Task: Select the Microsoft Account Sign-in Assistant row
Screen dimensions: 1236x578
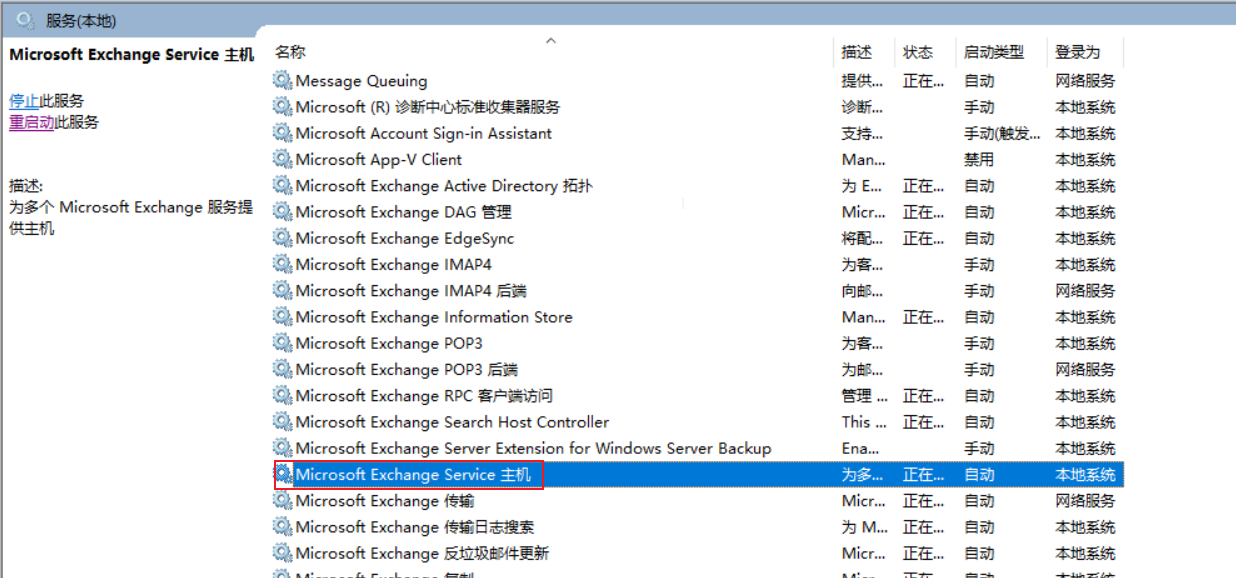Action: pyautogui.click(x=423, y=133)
